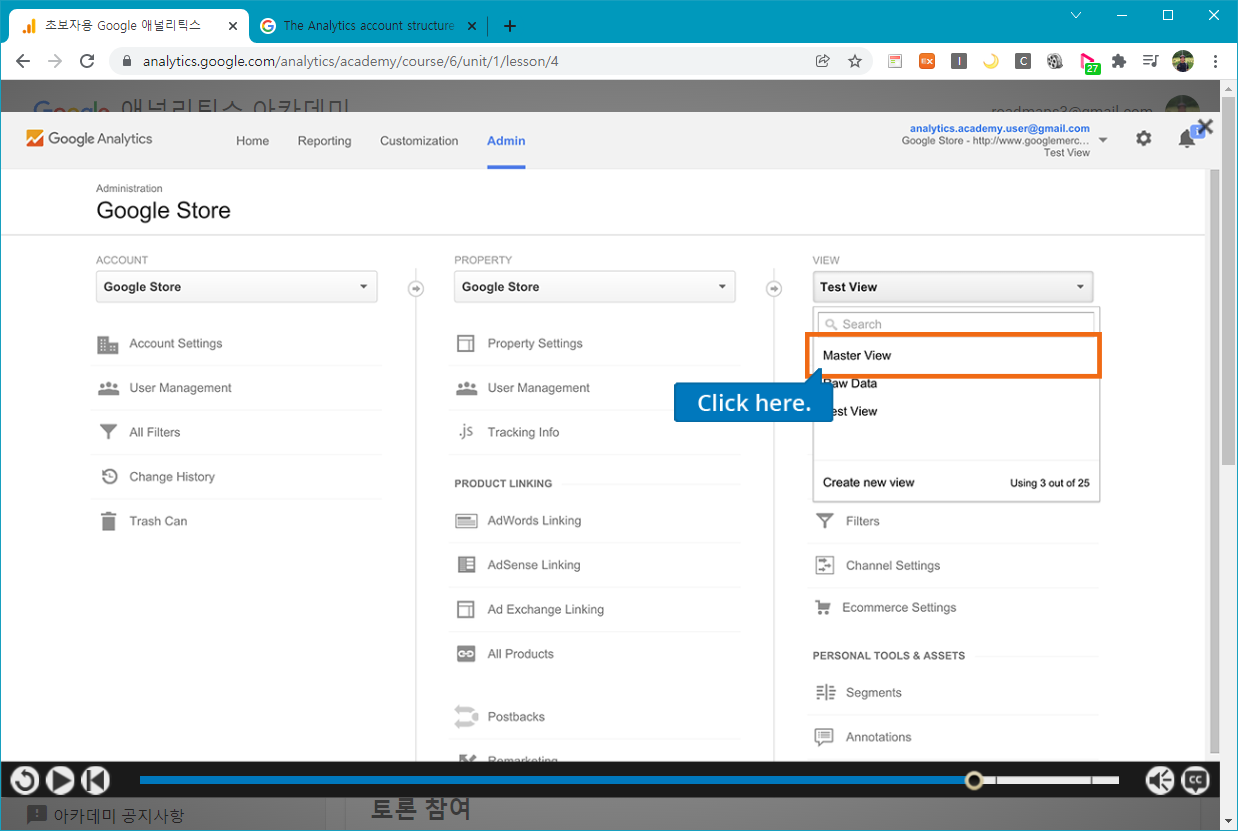Open the notifications bell icon
Viewport: 1238px width, 831px height.
tap(1187, 139)
